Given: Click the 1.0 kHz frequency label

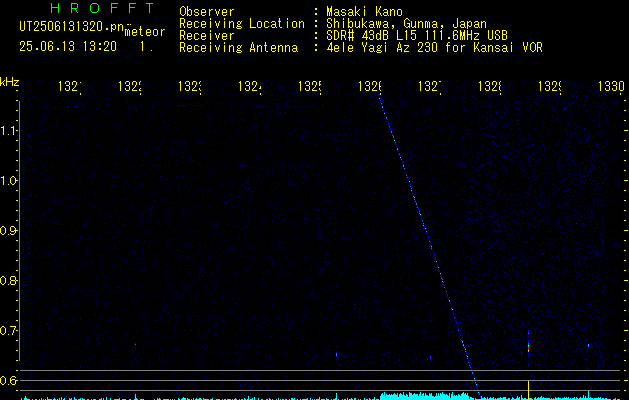Looking at the screenshot, I should 8,181.
